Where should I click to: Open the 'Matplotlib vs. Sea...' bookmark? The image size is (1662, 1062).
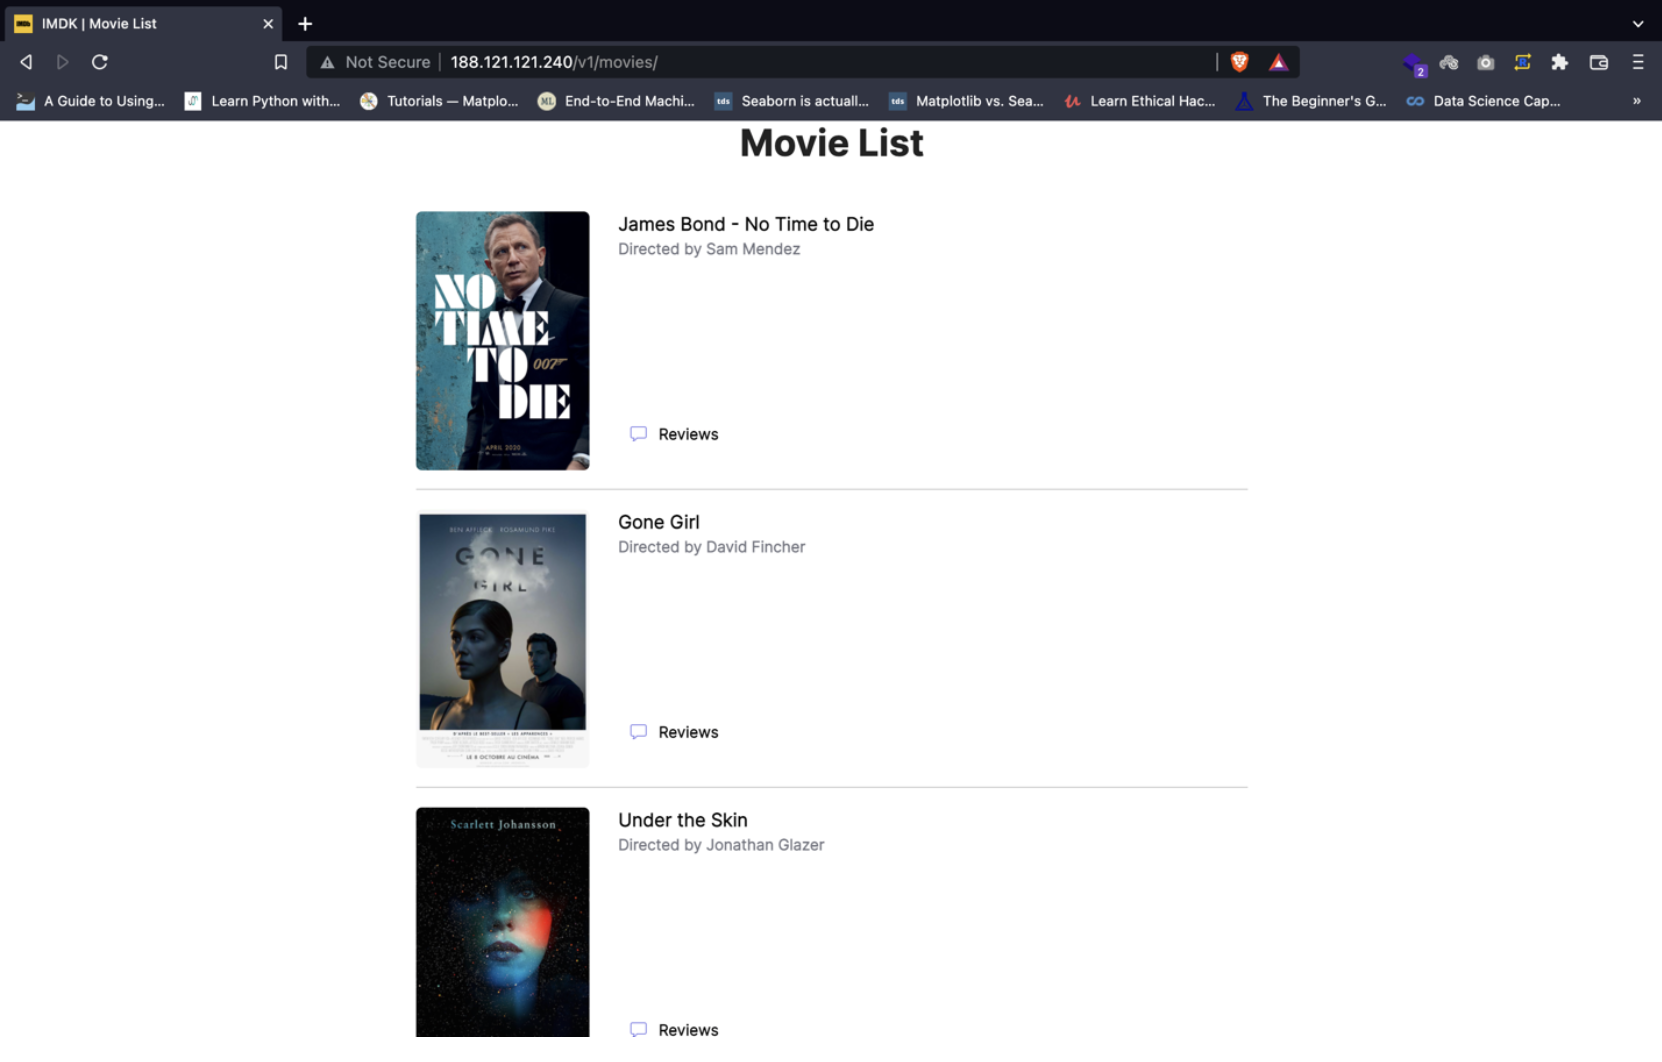click(967, 101)
